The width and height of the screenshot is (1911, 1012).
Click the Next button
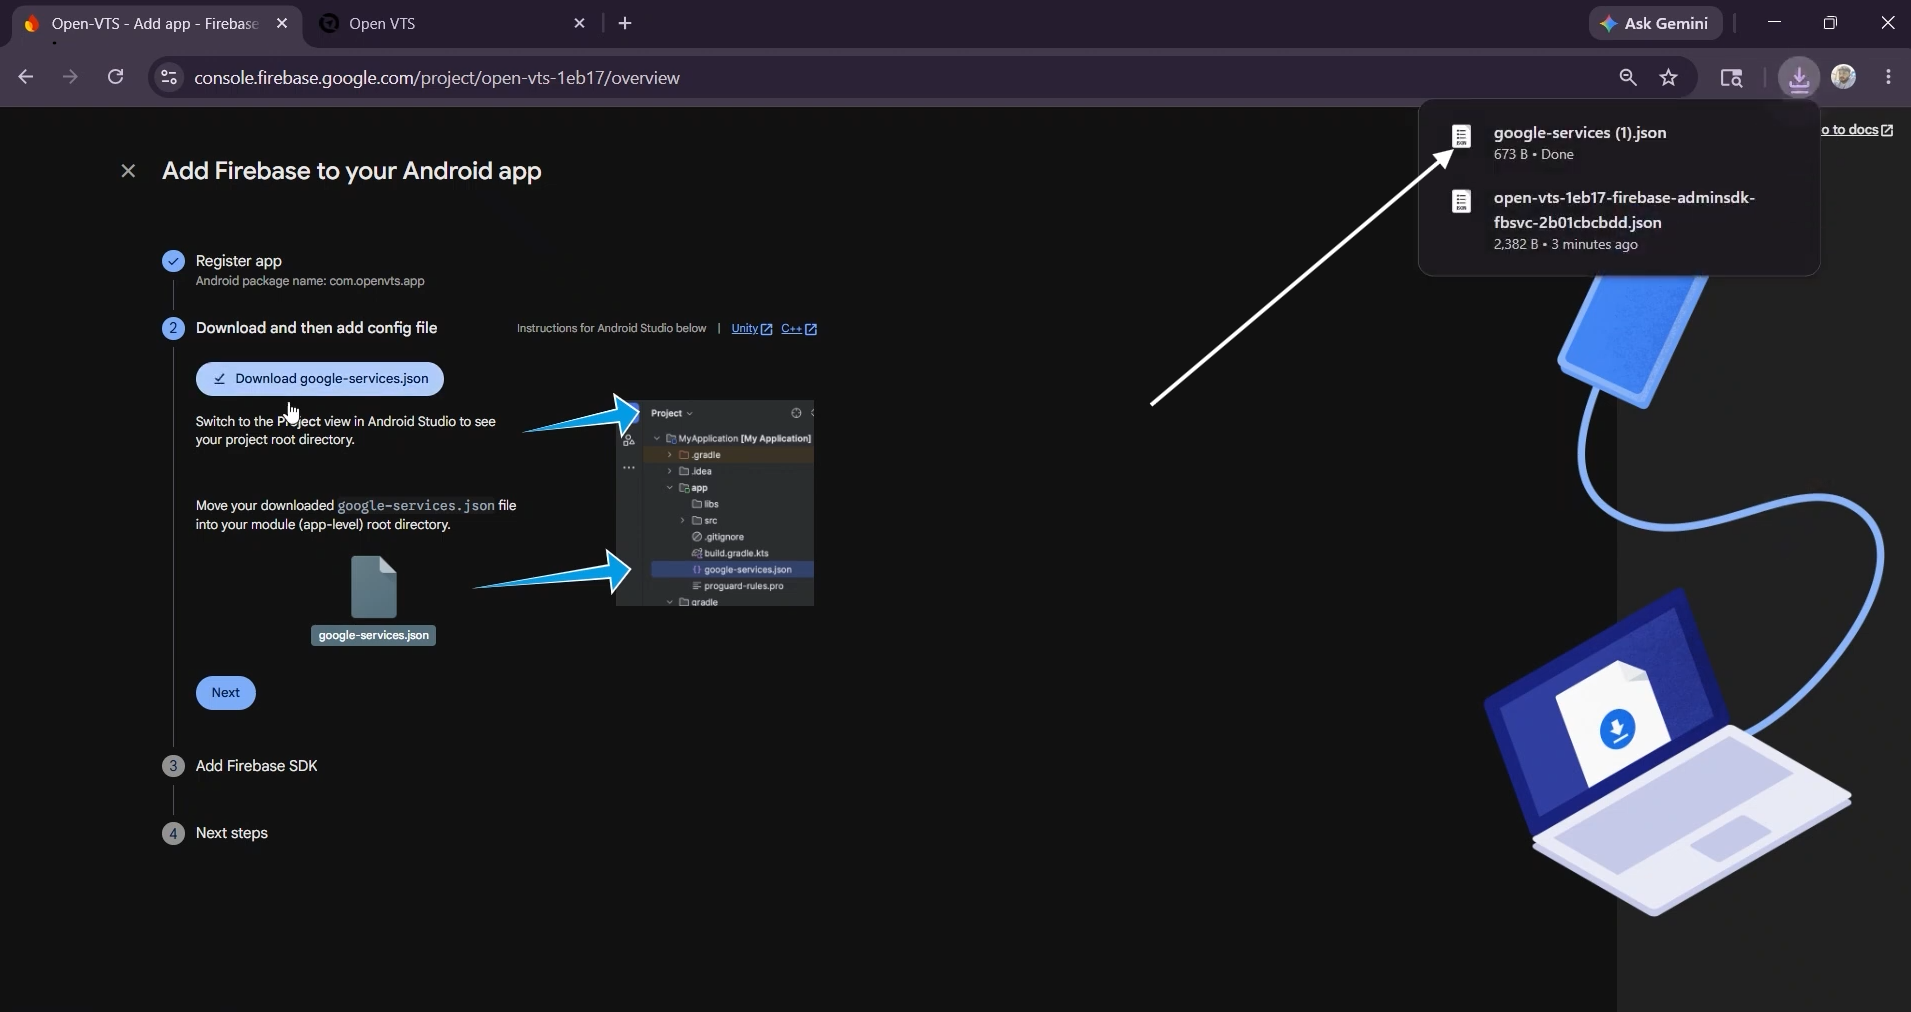click(226, 693)
